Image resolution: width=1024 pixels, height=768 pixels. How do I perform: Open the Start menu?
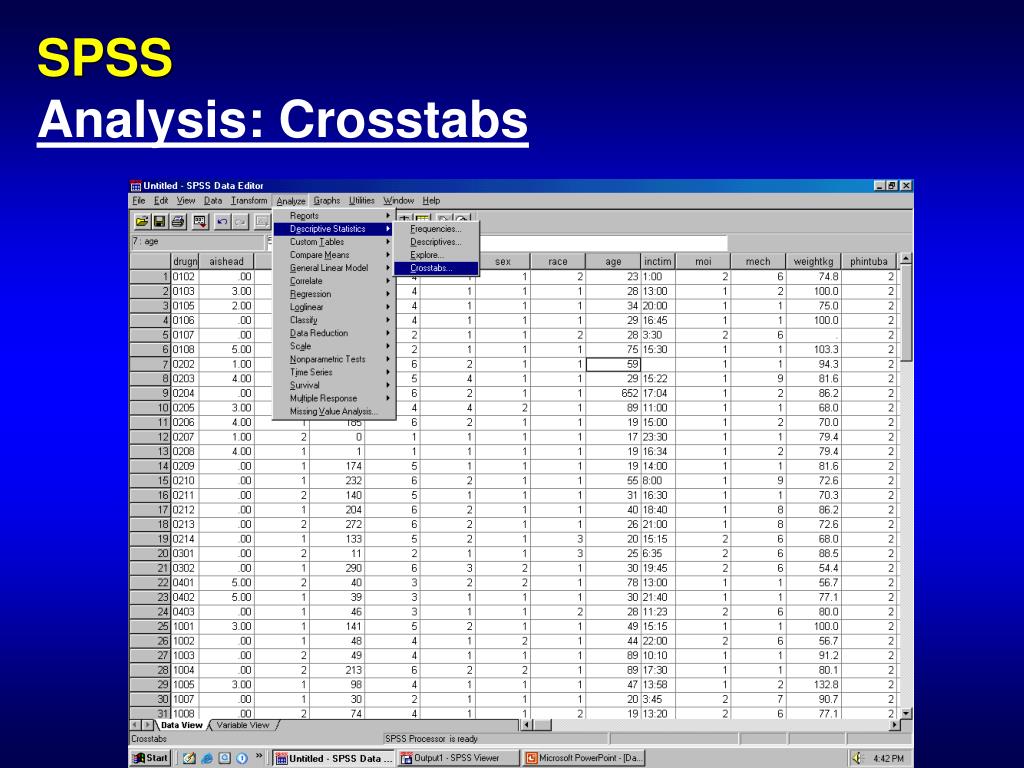(x=150, y=758)
